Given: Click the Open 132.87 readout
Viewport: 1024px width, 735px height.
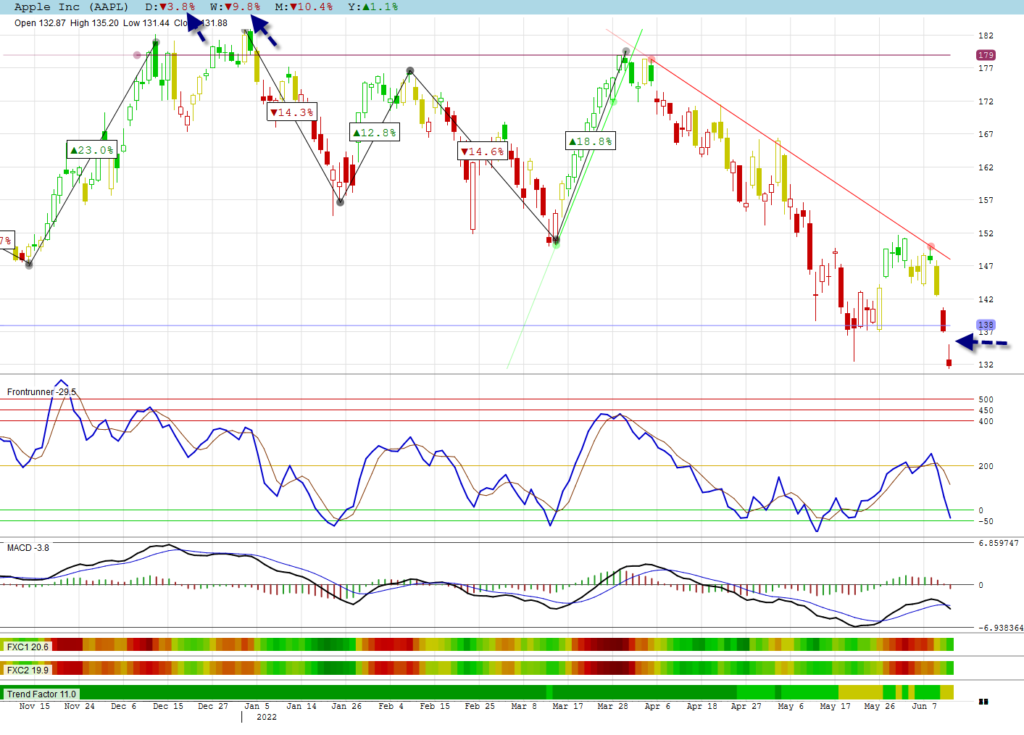Looking at the screenshot, I should pyautogui.click(x=40, y=23).
